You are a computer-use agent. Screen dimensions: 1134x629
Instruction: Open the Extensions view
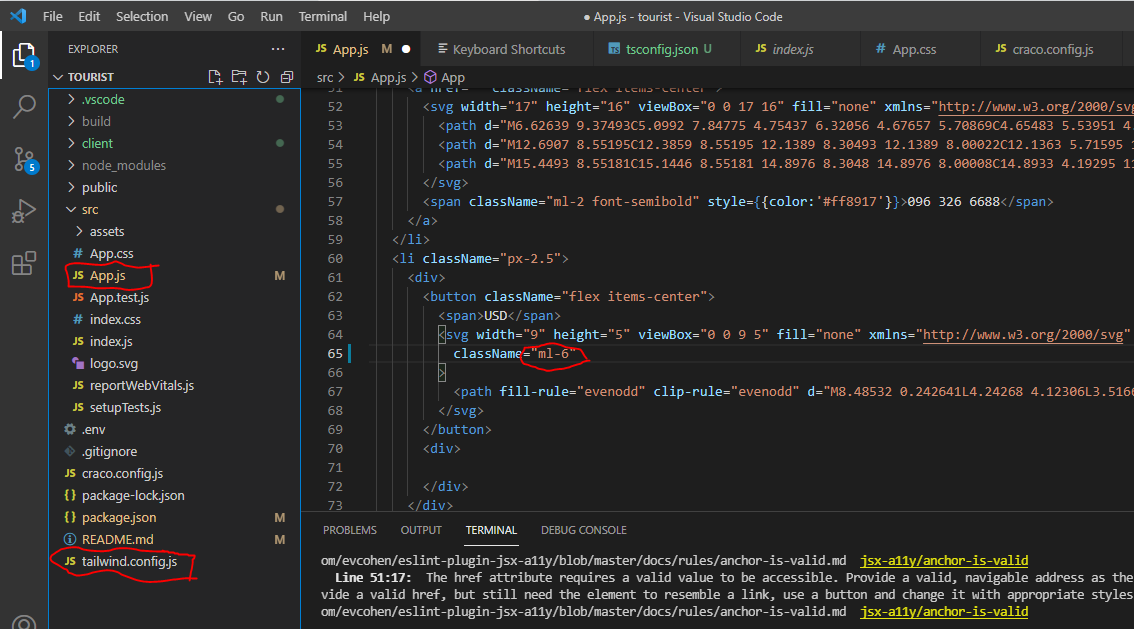click(24, 264)
